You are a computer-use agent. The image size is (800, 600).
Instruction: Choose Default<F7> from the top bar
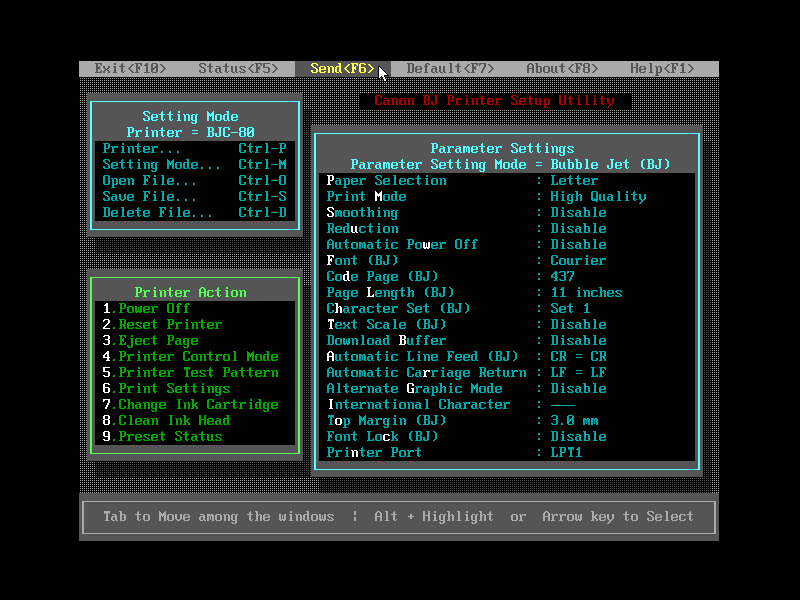pyautogui.click(x=450, y=68)
